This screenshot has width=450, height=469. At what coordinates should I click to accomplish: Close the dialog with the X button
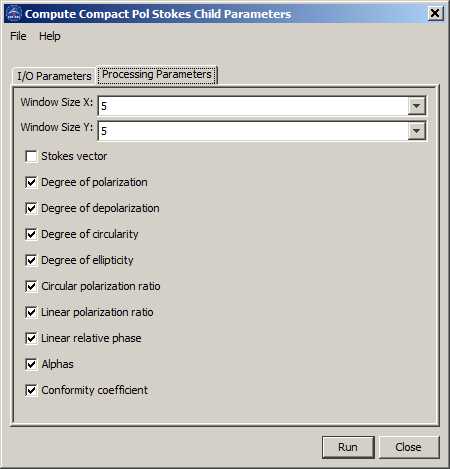(x=435, y=14)
